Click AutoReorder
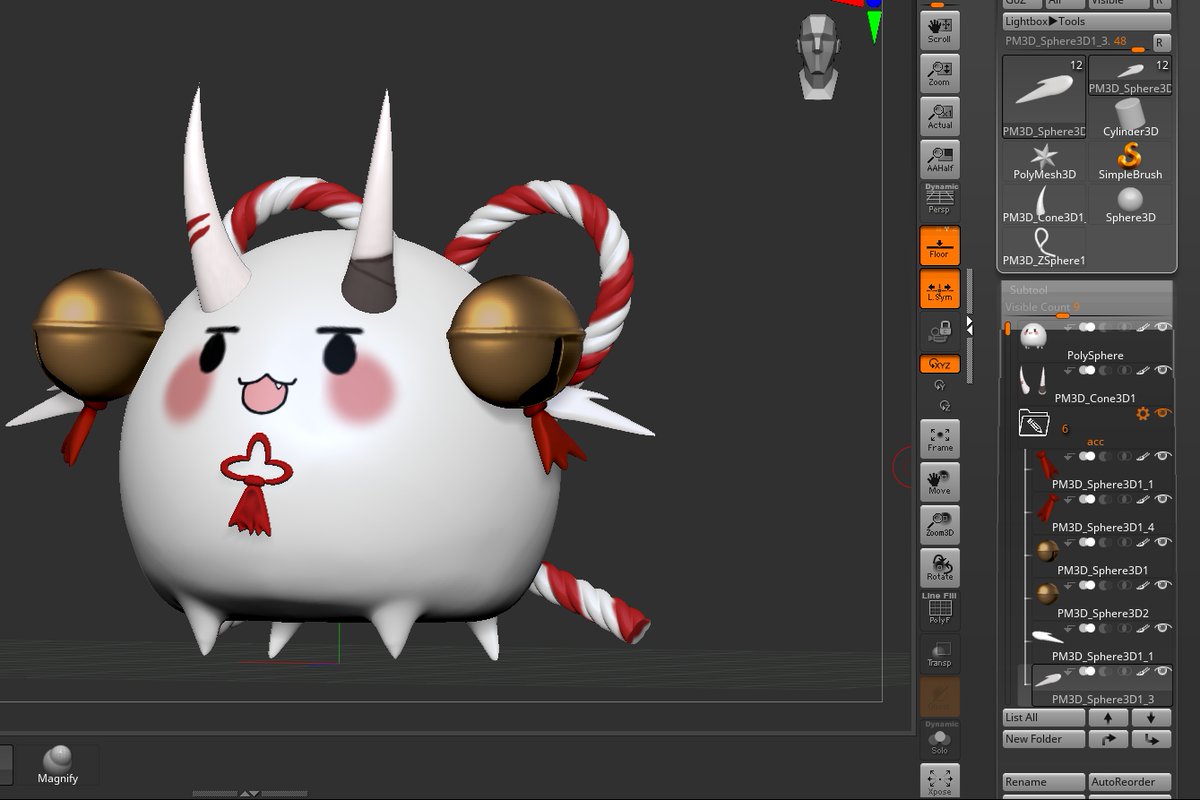 tap(1130, 782)
